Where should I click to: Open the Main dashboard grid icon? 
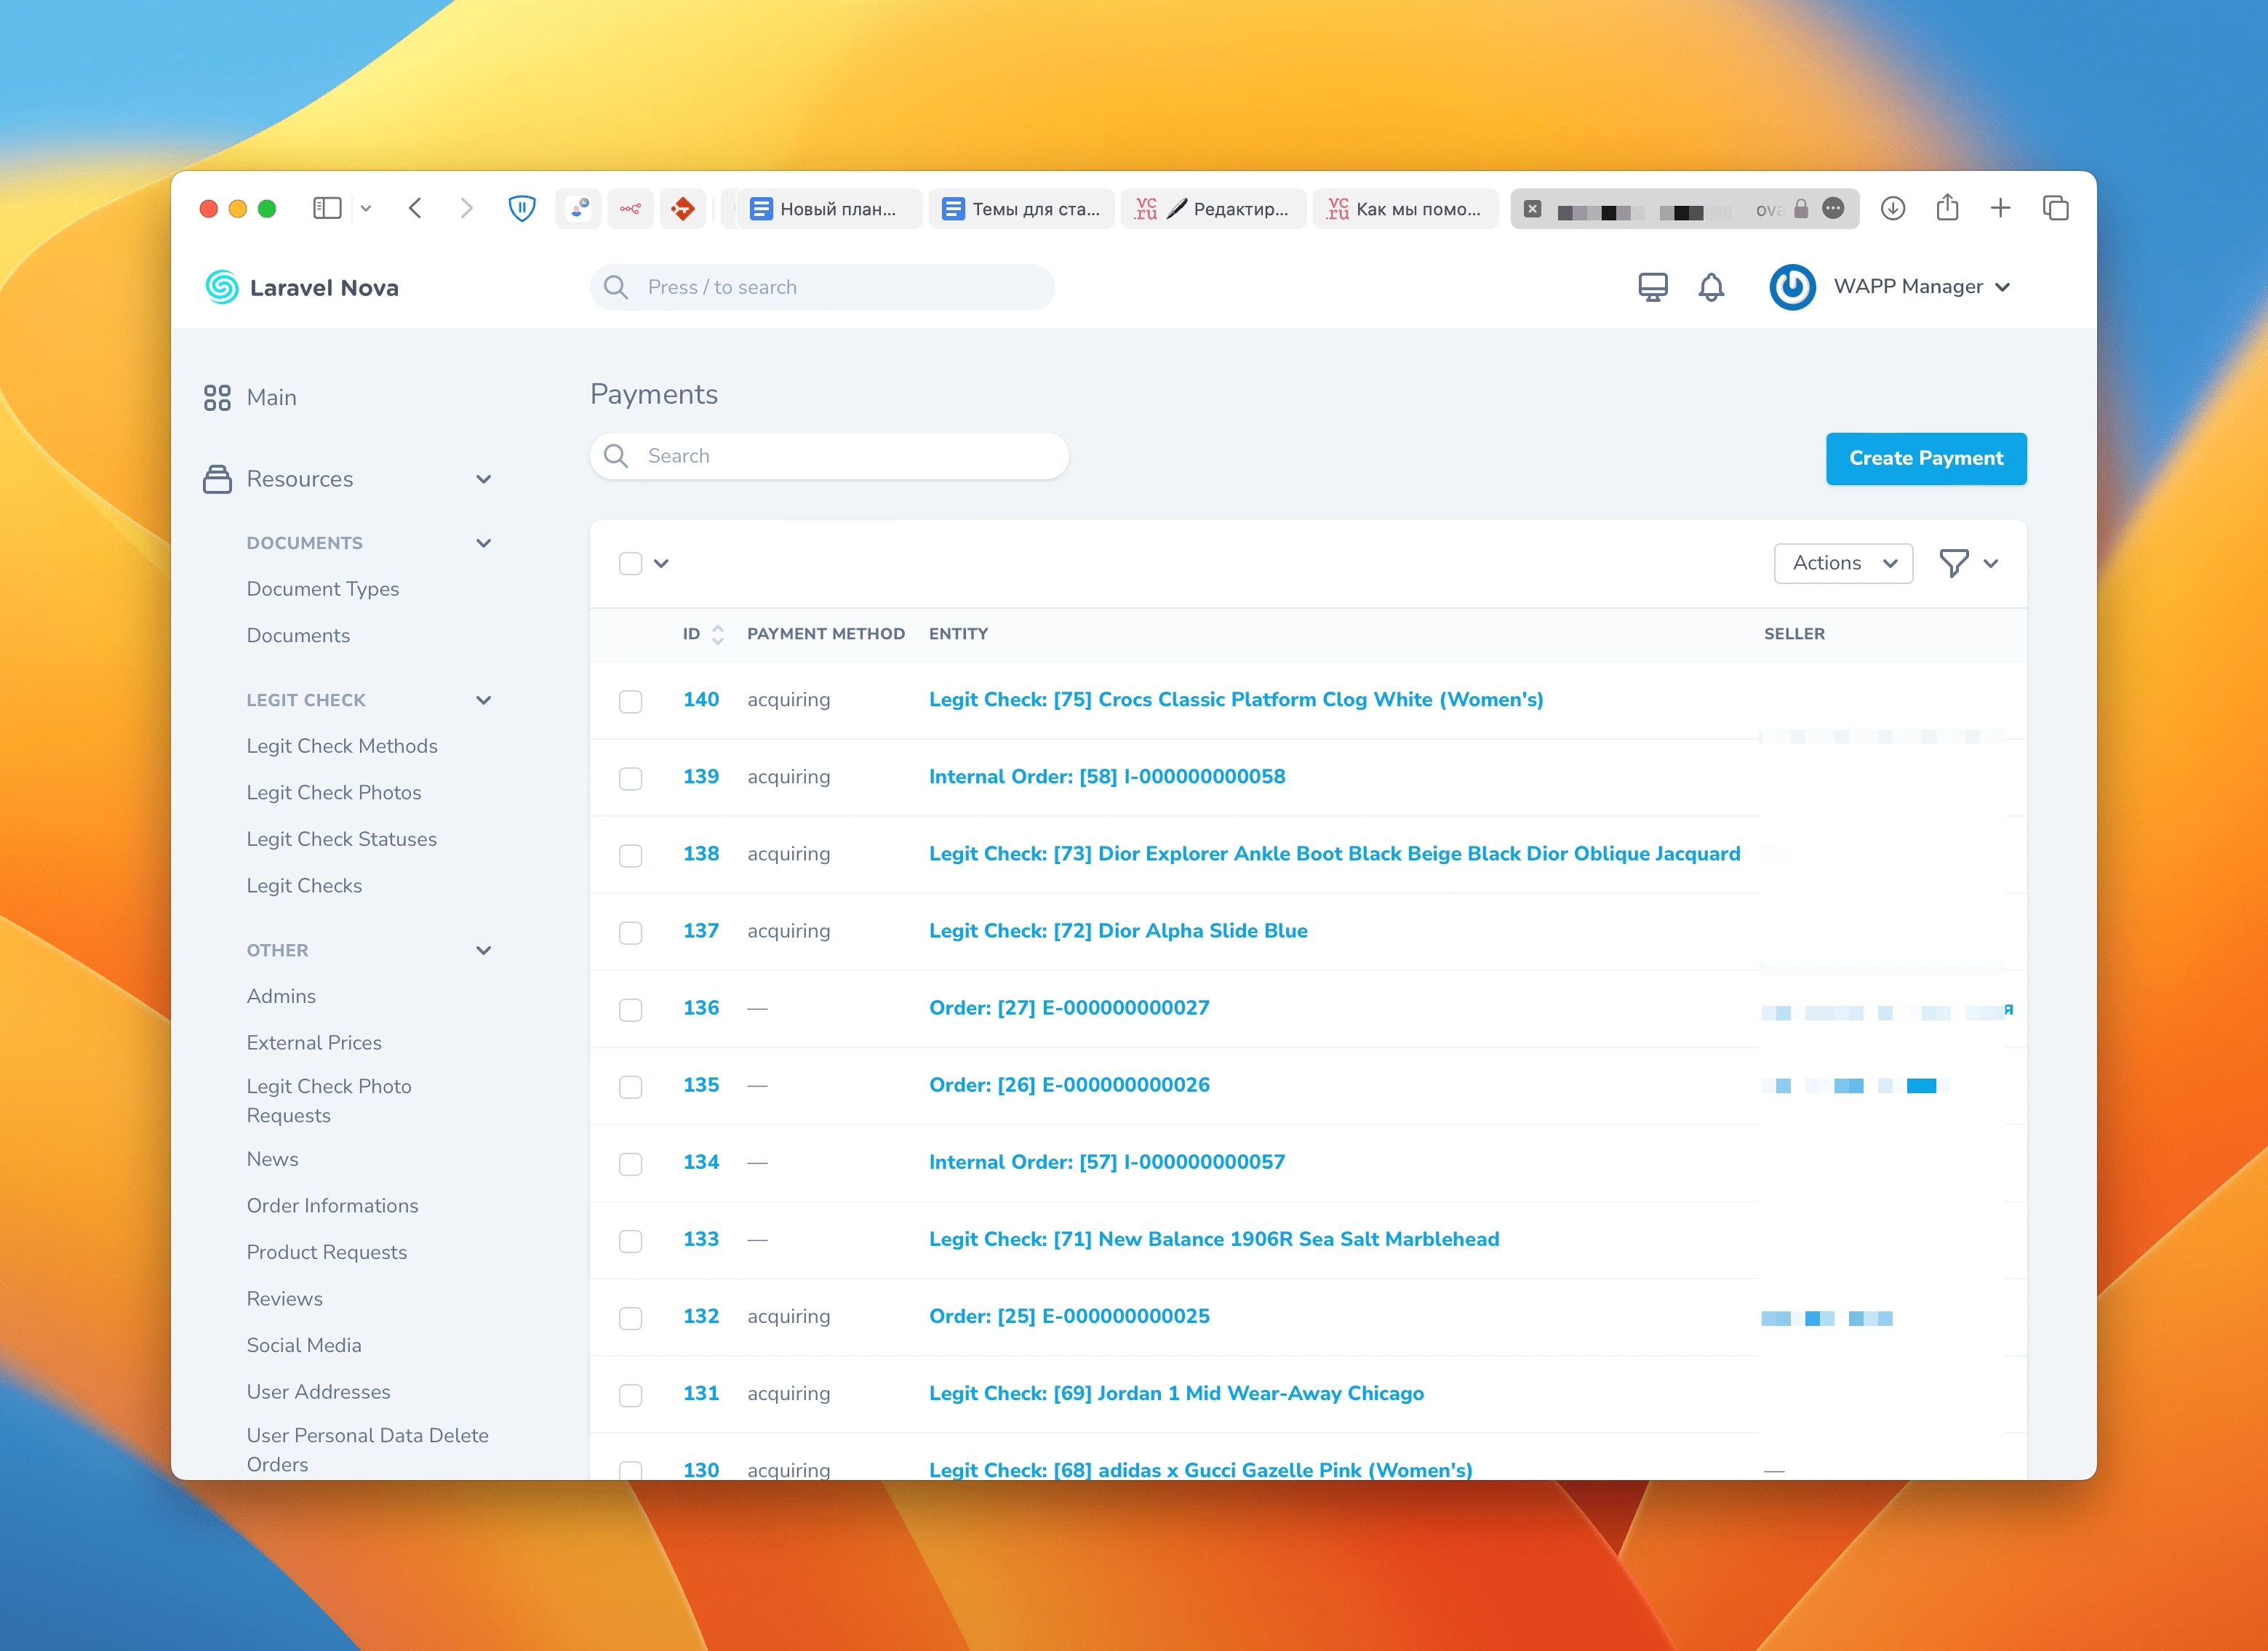(217, 398)
